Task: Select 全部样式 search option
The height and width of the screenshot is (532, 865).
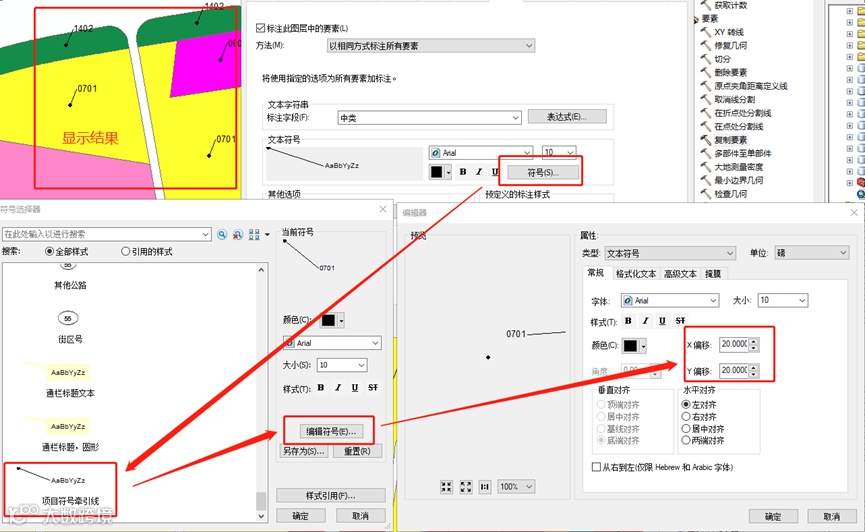Action: pyautogui.click(x=50, y=252)
